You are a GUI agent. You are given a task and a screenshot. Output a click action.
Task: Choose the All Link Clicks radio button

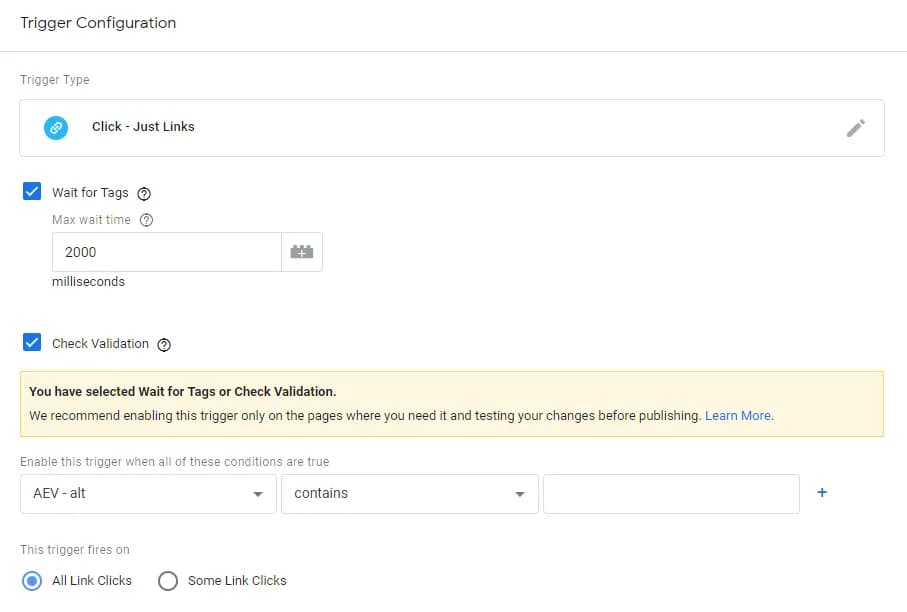point(33,581)
